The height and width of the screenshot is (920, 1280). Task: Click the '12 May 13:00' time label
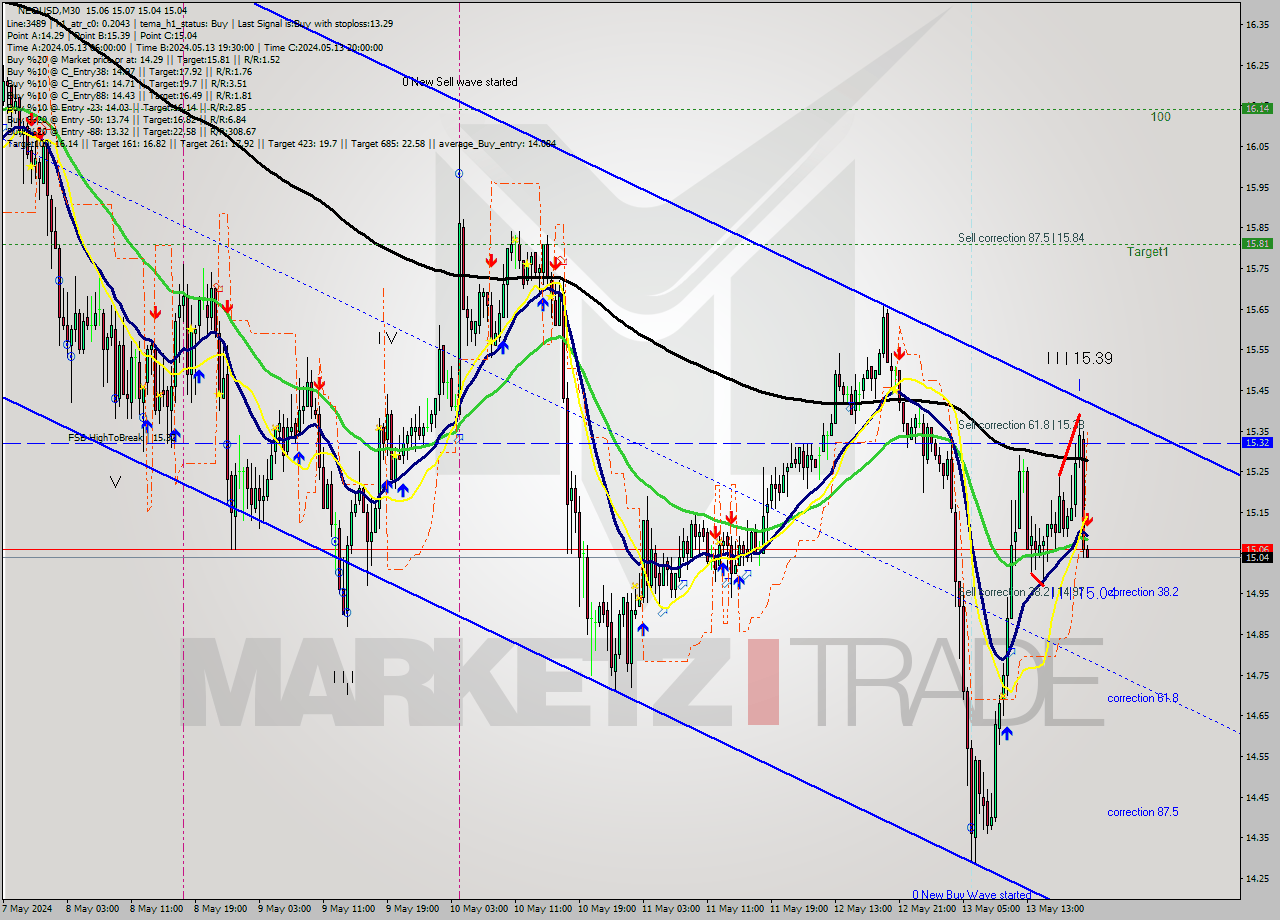click(861, 909)
